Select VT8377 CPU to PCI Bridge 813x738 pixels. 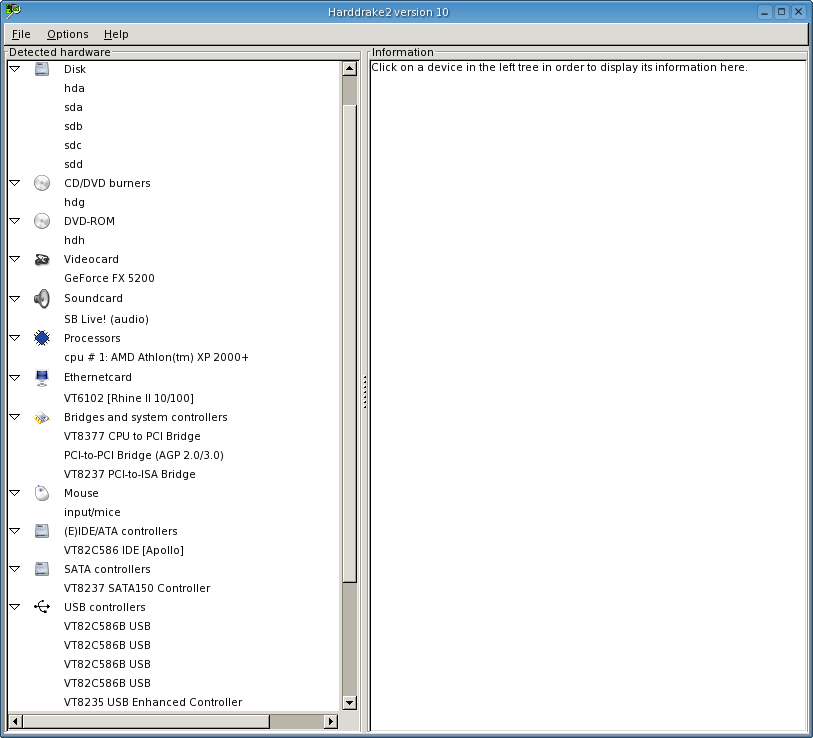coord(132,436)
